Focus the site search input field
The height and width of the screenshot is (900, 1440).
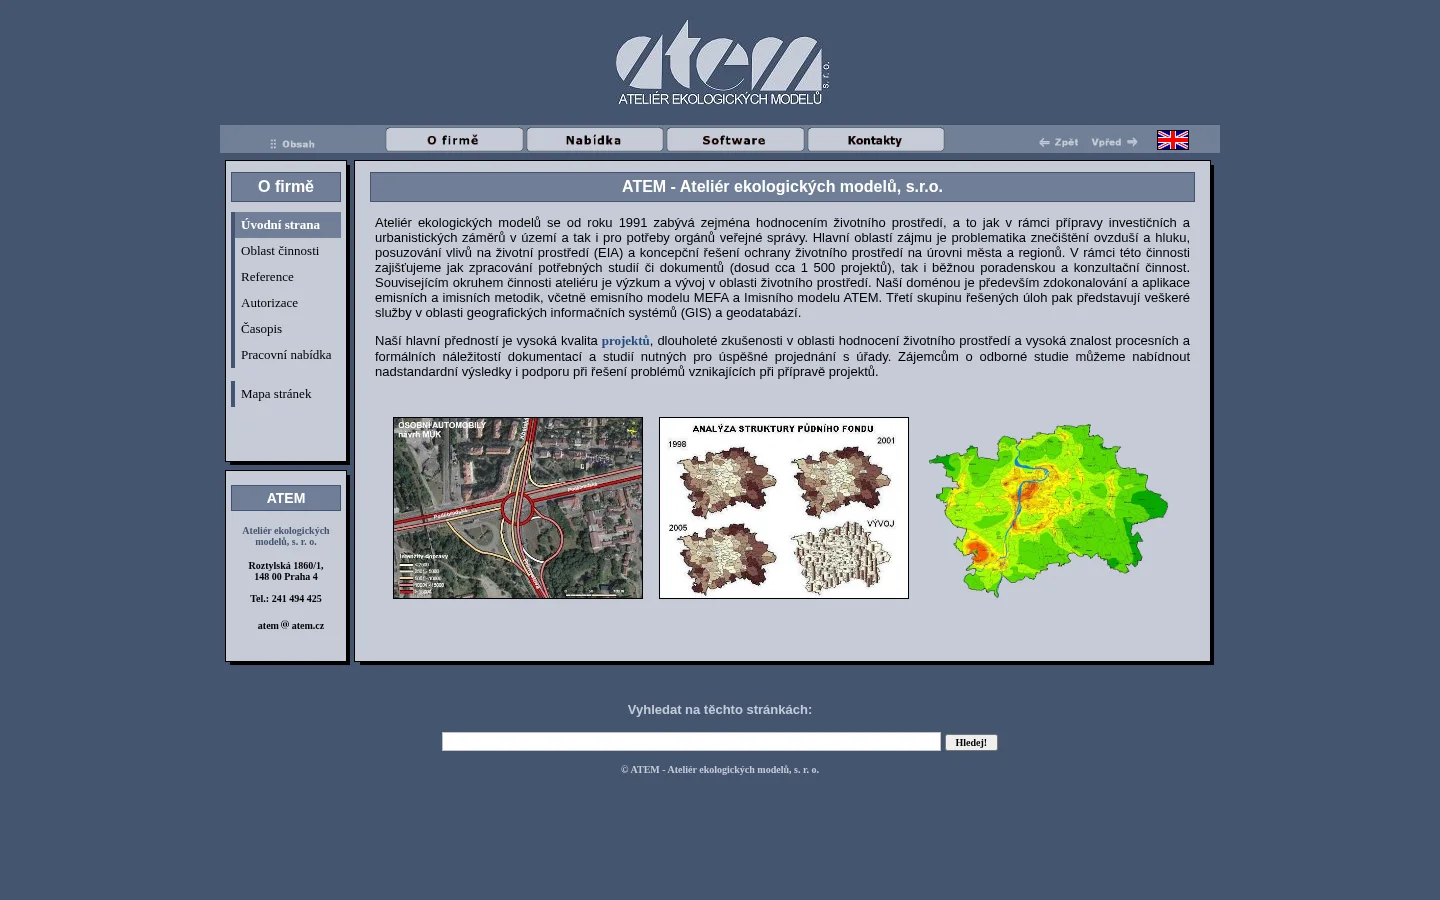(x=691, y=742)
